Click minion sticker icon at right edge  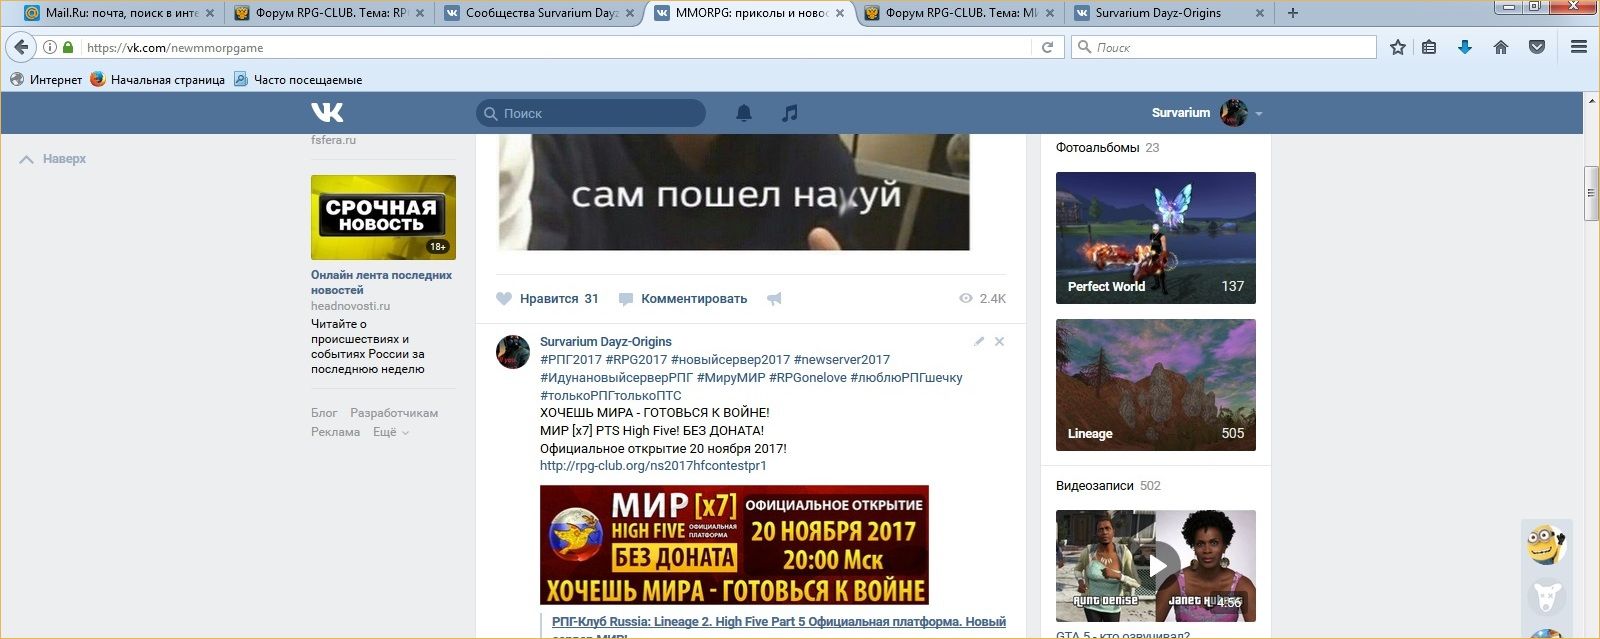(x=1546, y=545)
